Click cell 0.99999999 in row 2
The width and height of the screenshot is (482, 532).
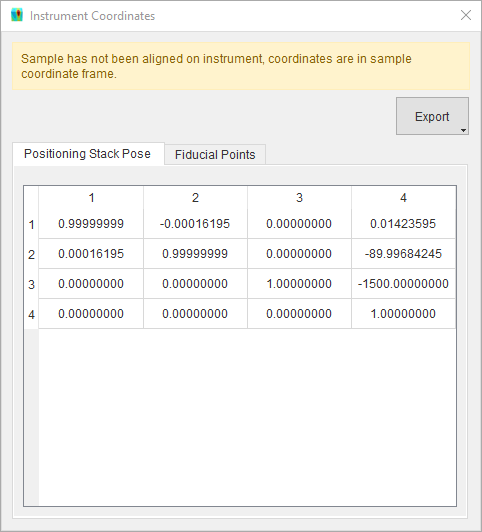point(195,254)
